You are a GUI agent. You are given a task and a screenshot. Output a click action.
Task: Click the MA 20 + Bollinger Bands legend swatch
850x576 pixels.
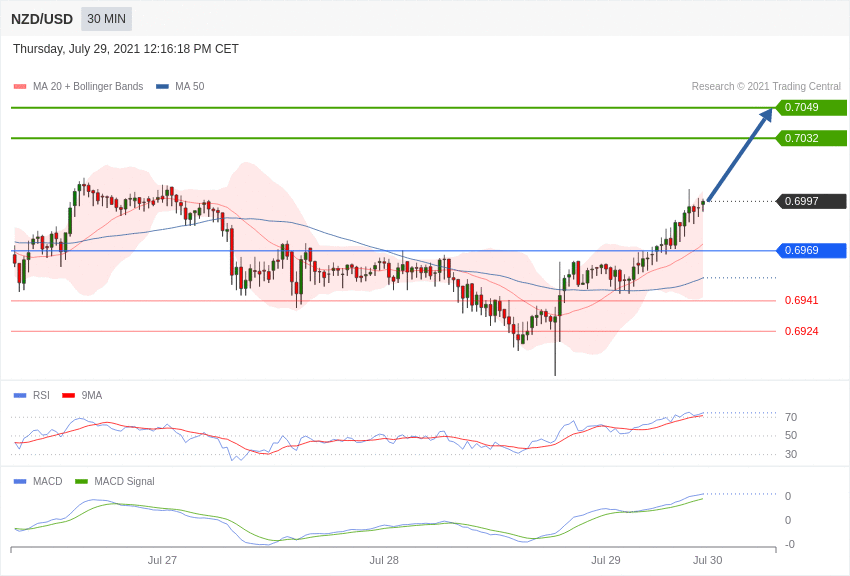[x=20, y=87]
